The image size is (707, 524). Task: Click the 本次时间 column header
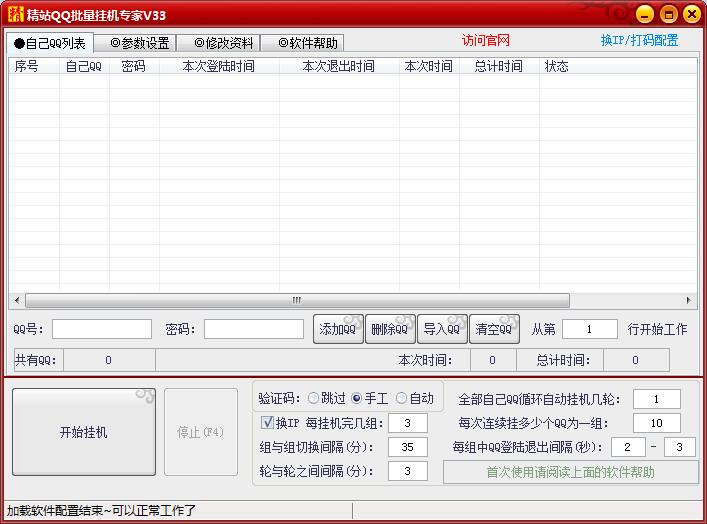pyautogui.click(x=429, y=67)
